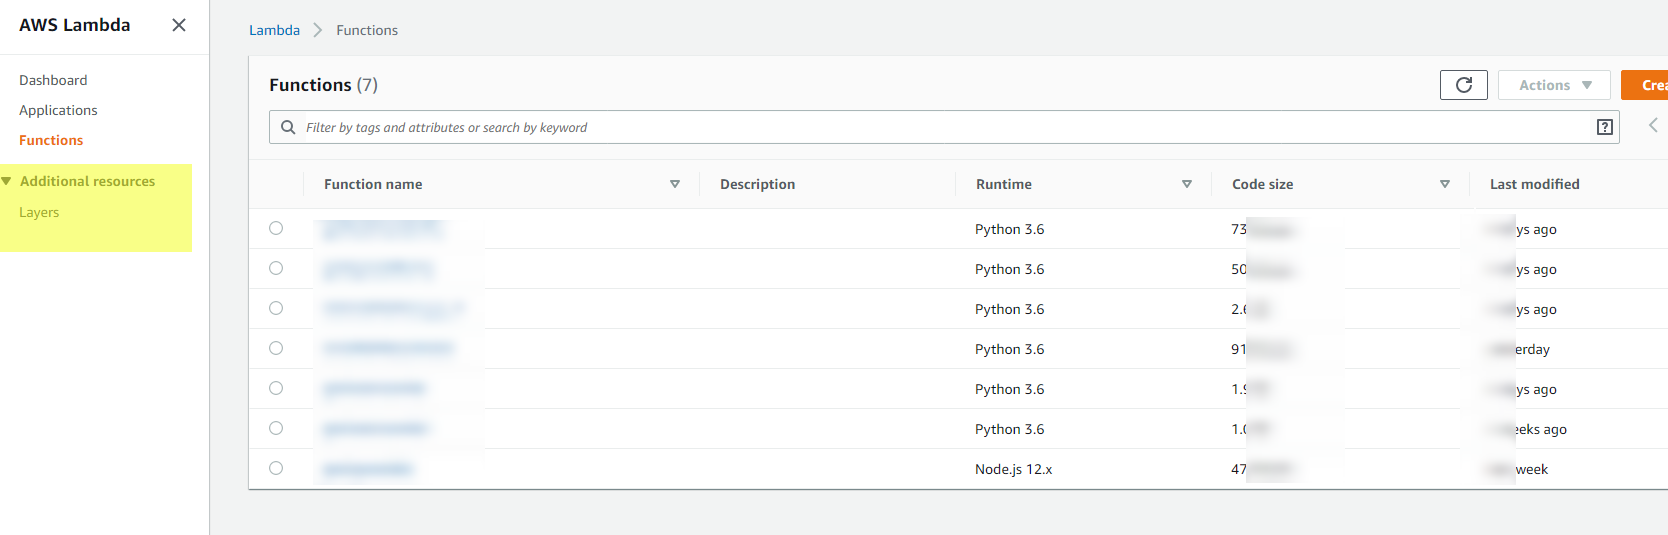Sort by Runtime column arrow
Image resolution: width=1668 pixels, height=535 pixels.
pyautogui.click(x=1187, y=184)
